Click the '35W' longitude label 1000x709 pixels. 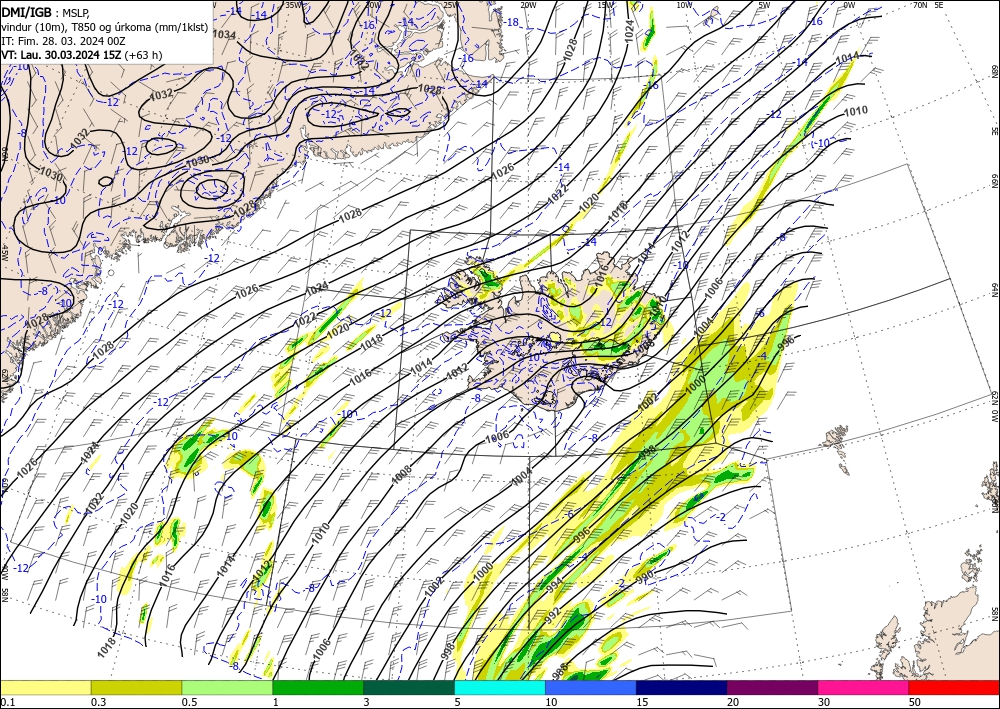293,5
